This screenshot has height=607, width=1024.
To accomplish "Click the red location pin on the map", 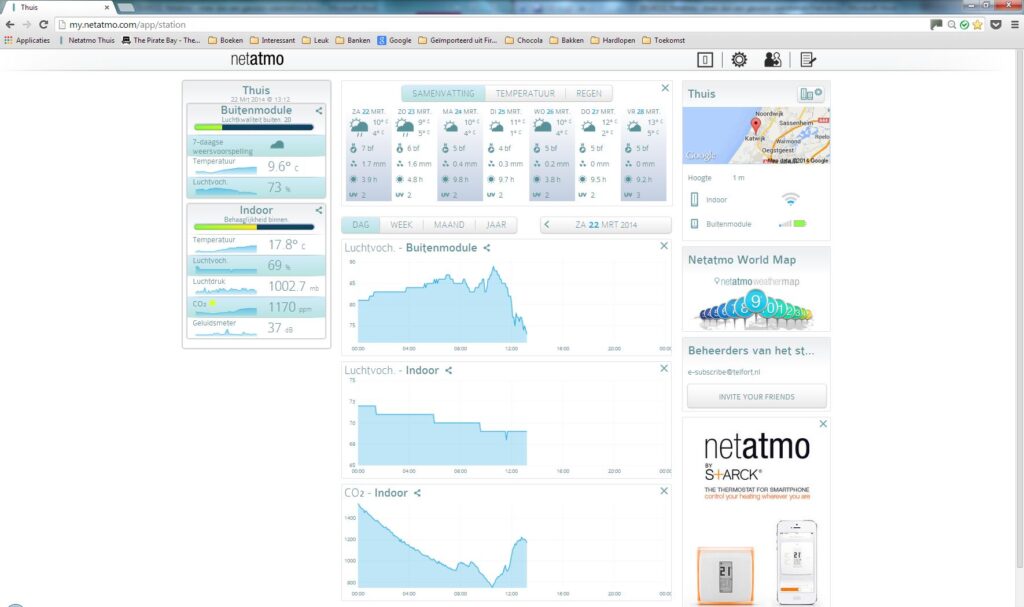I will tap(756, 125).
